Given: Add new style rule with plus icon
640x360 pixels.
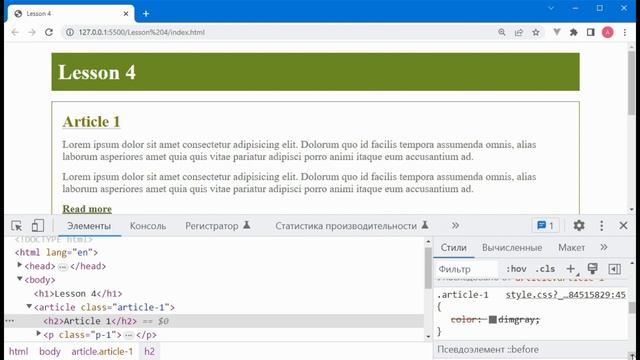Looking at the screenshot, I should (x=571, y=269).
